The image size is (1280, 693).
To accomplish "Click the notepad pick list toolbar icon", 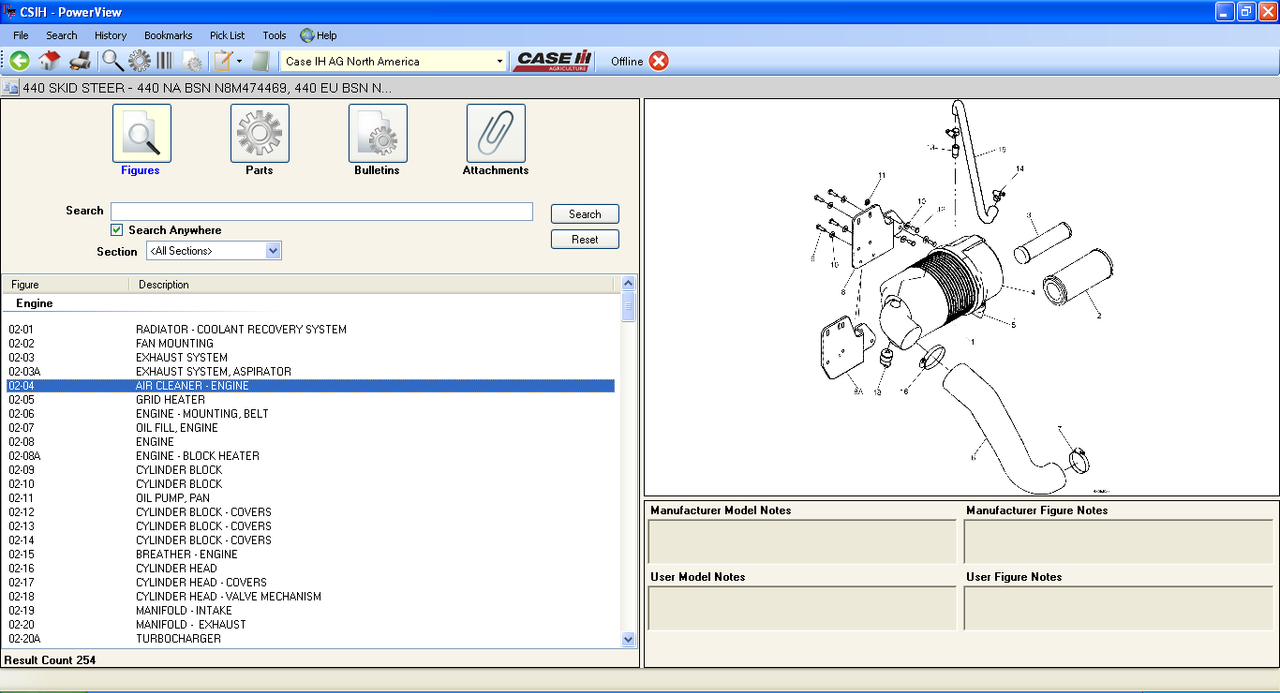I will coord(223,61).
